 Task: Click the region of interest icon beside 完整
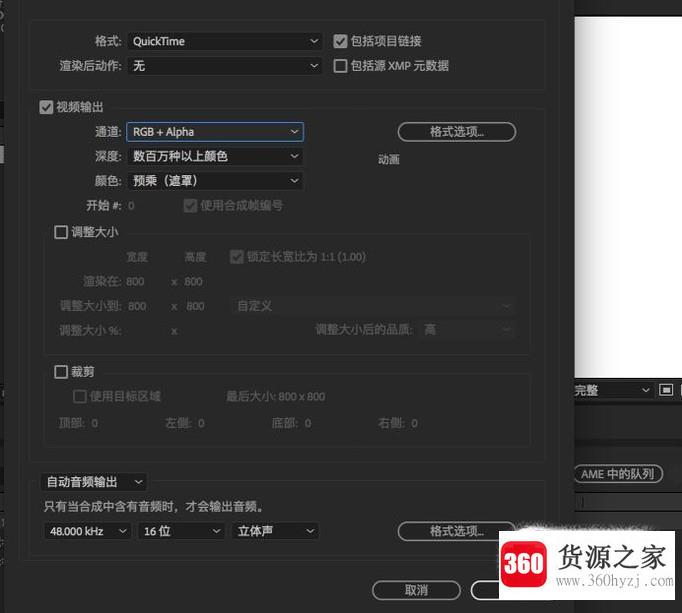tap(665, 390)
